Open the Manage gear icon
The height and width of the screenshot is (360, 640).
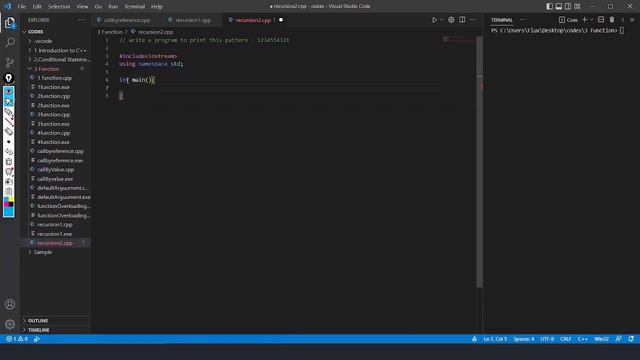pyautogui.click(x=10, y=324)
